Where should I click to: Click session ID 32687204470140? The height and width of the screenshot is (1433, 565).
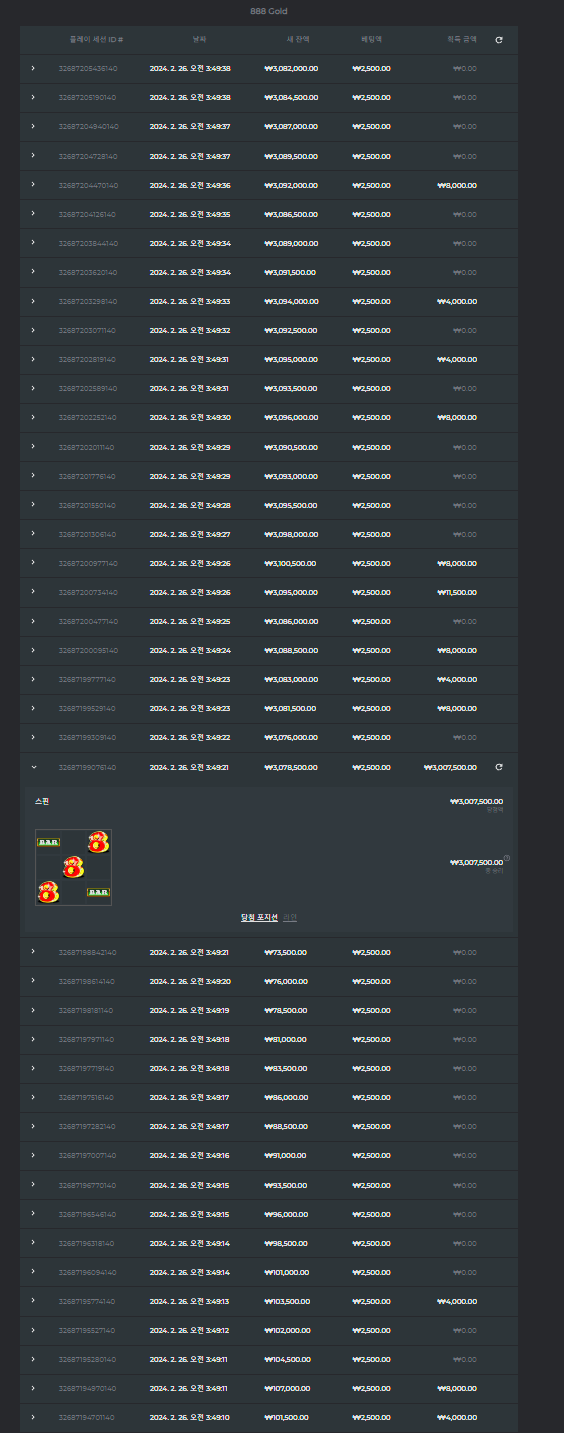(x=88, y=185)
